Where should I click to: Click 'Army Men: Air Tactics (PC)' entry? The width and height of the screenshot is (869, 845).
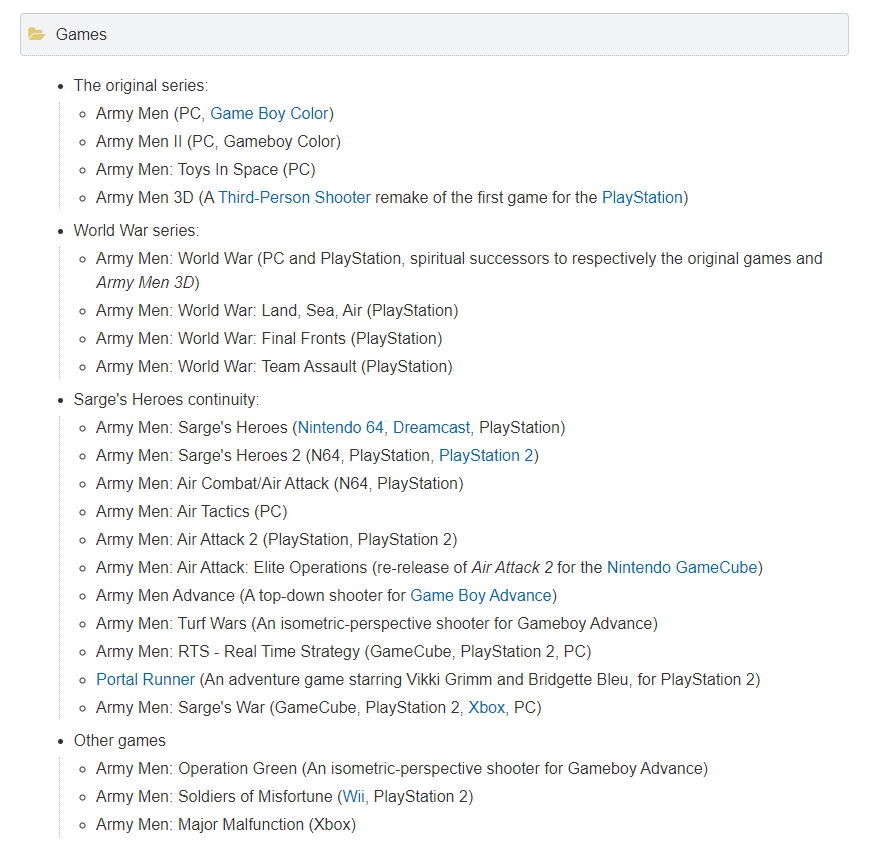pos(192,511)
